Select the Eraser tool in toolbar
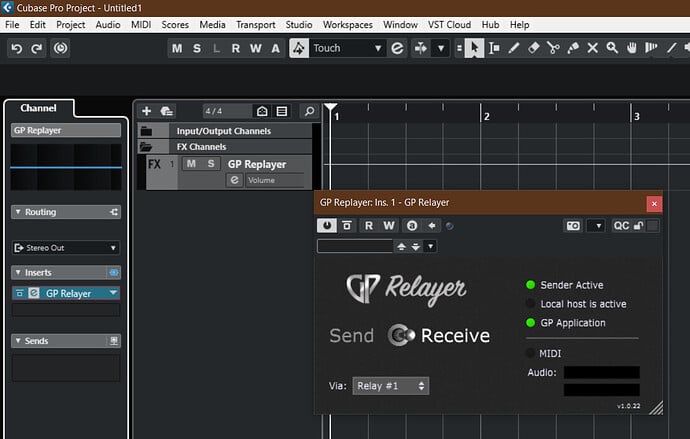690x439 pixels. coord(532,48)
